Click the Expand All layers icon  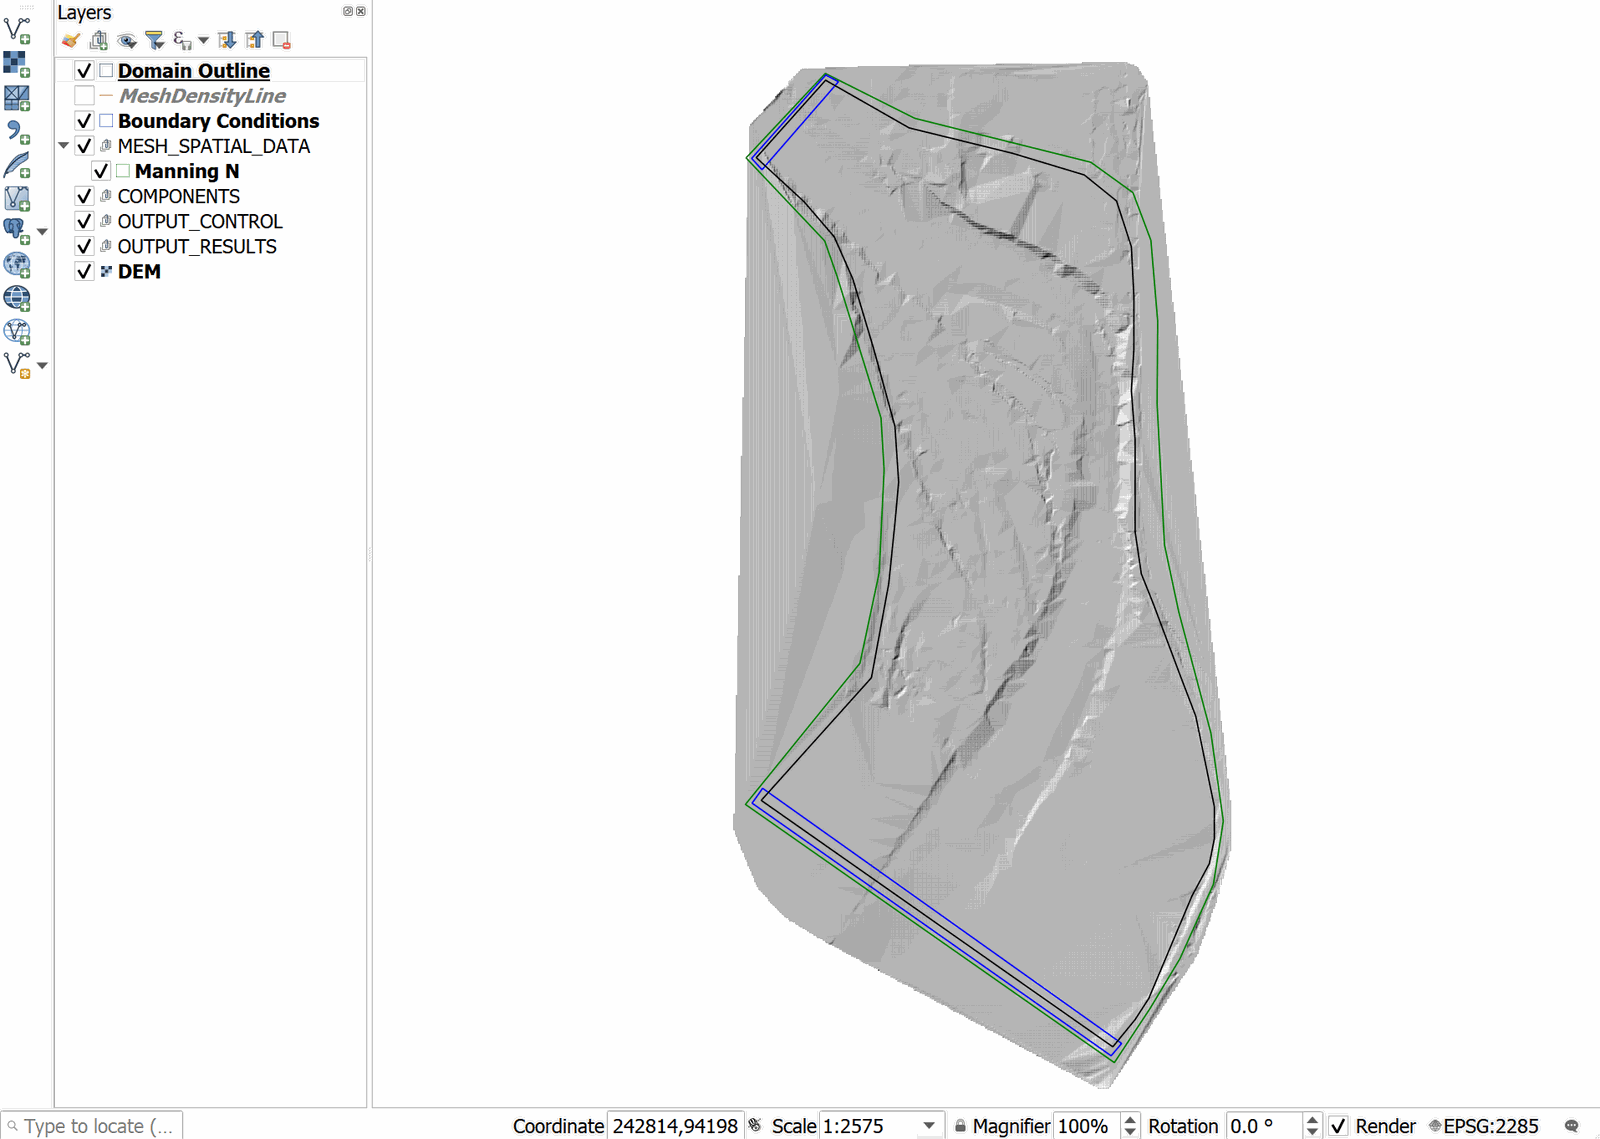(227, 40)
